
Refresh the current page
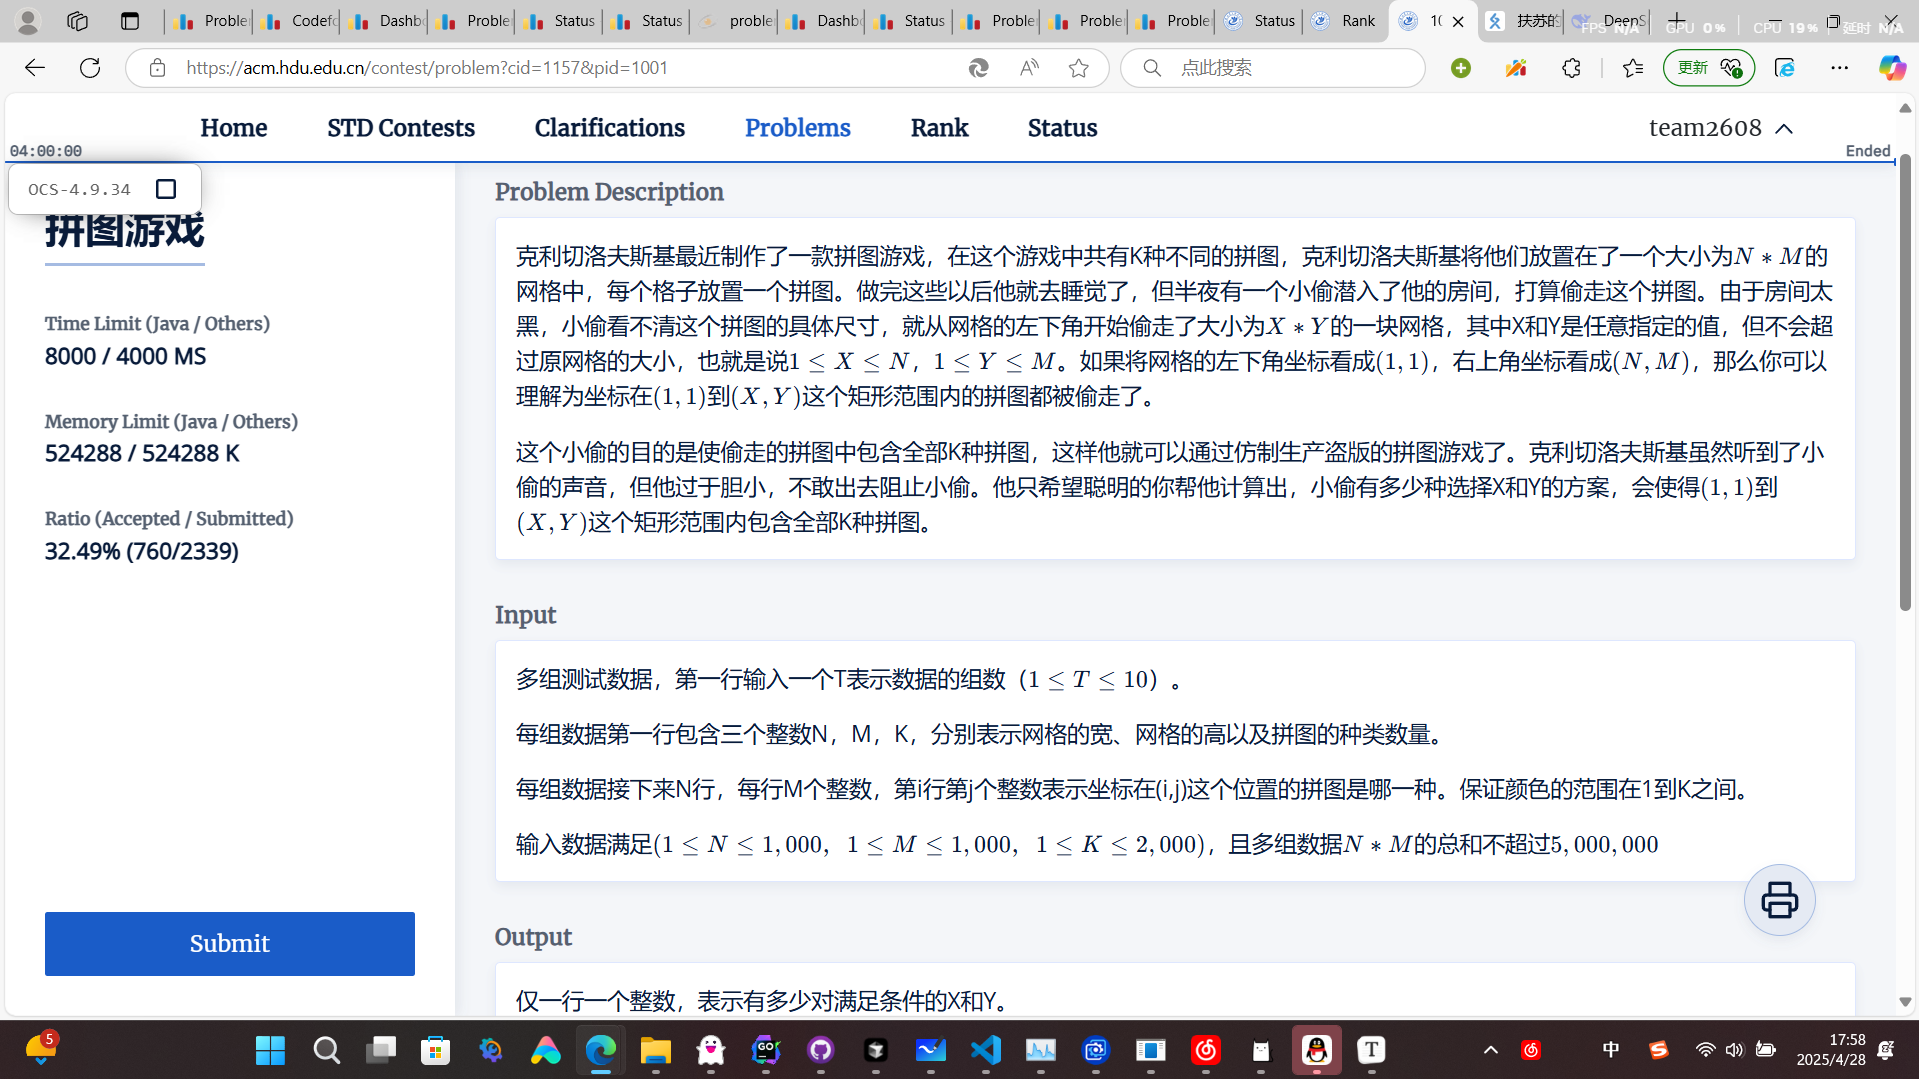(x=90, y=68)
